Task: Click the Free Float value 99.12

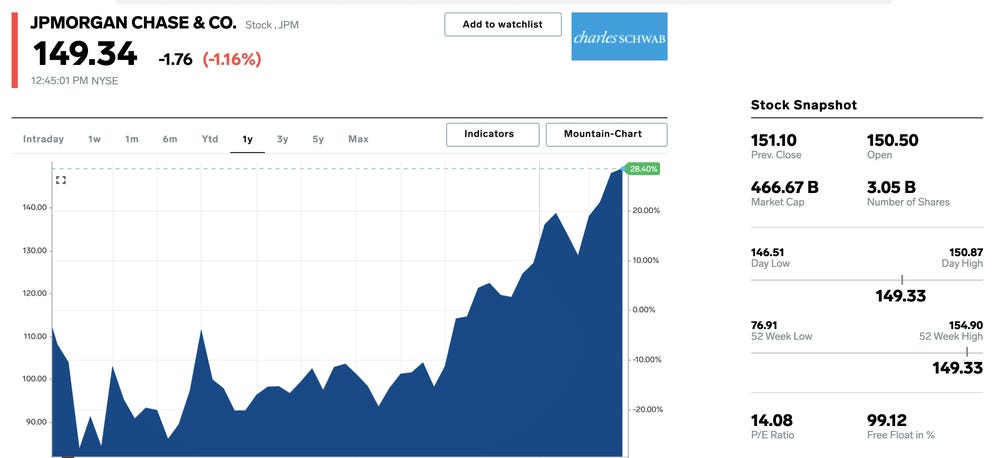Action: (886, 420)
